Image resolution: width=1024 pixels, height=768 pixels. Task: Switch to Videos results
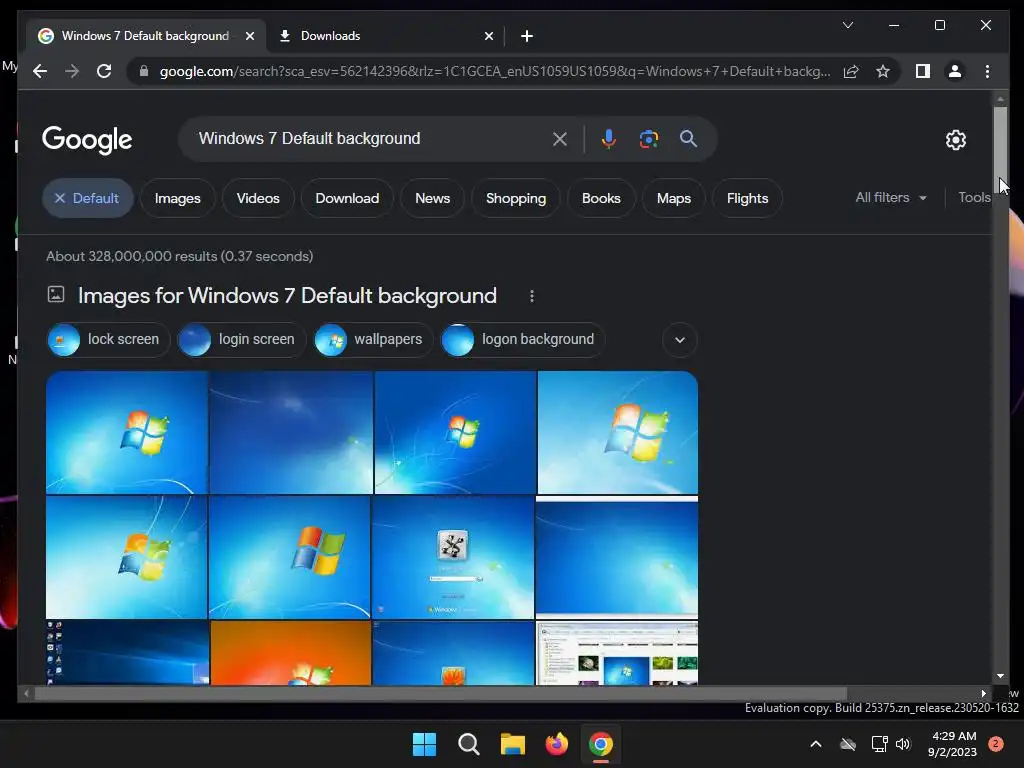pyautogui.click(x=258, y=198)
